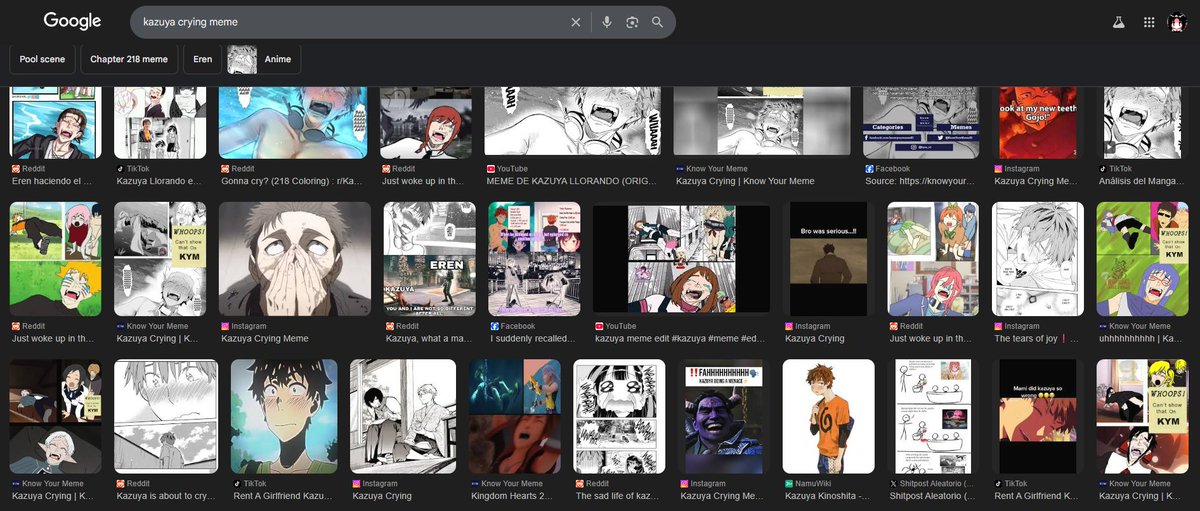
Task: Start voice search with the microphone icon
Action: pos(606,22)
